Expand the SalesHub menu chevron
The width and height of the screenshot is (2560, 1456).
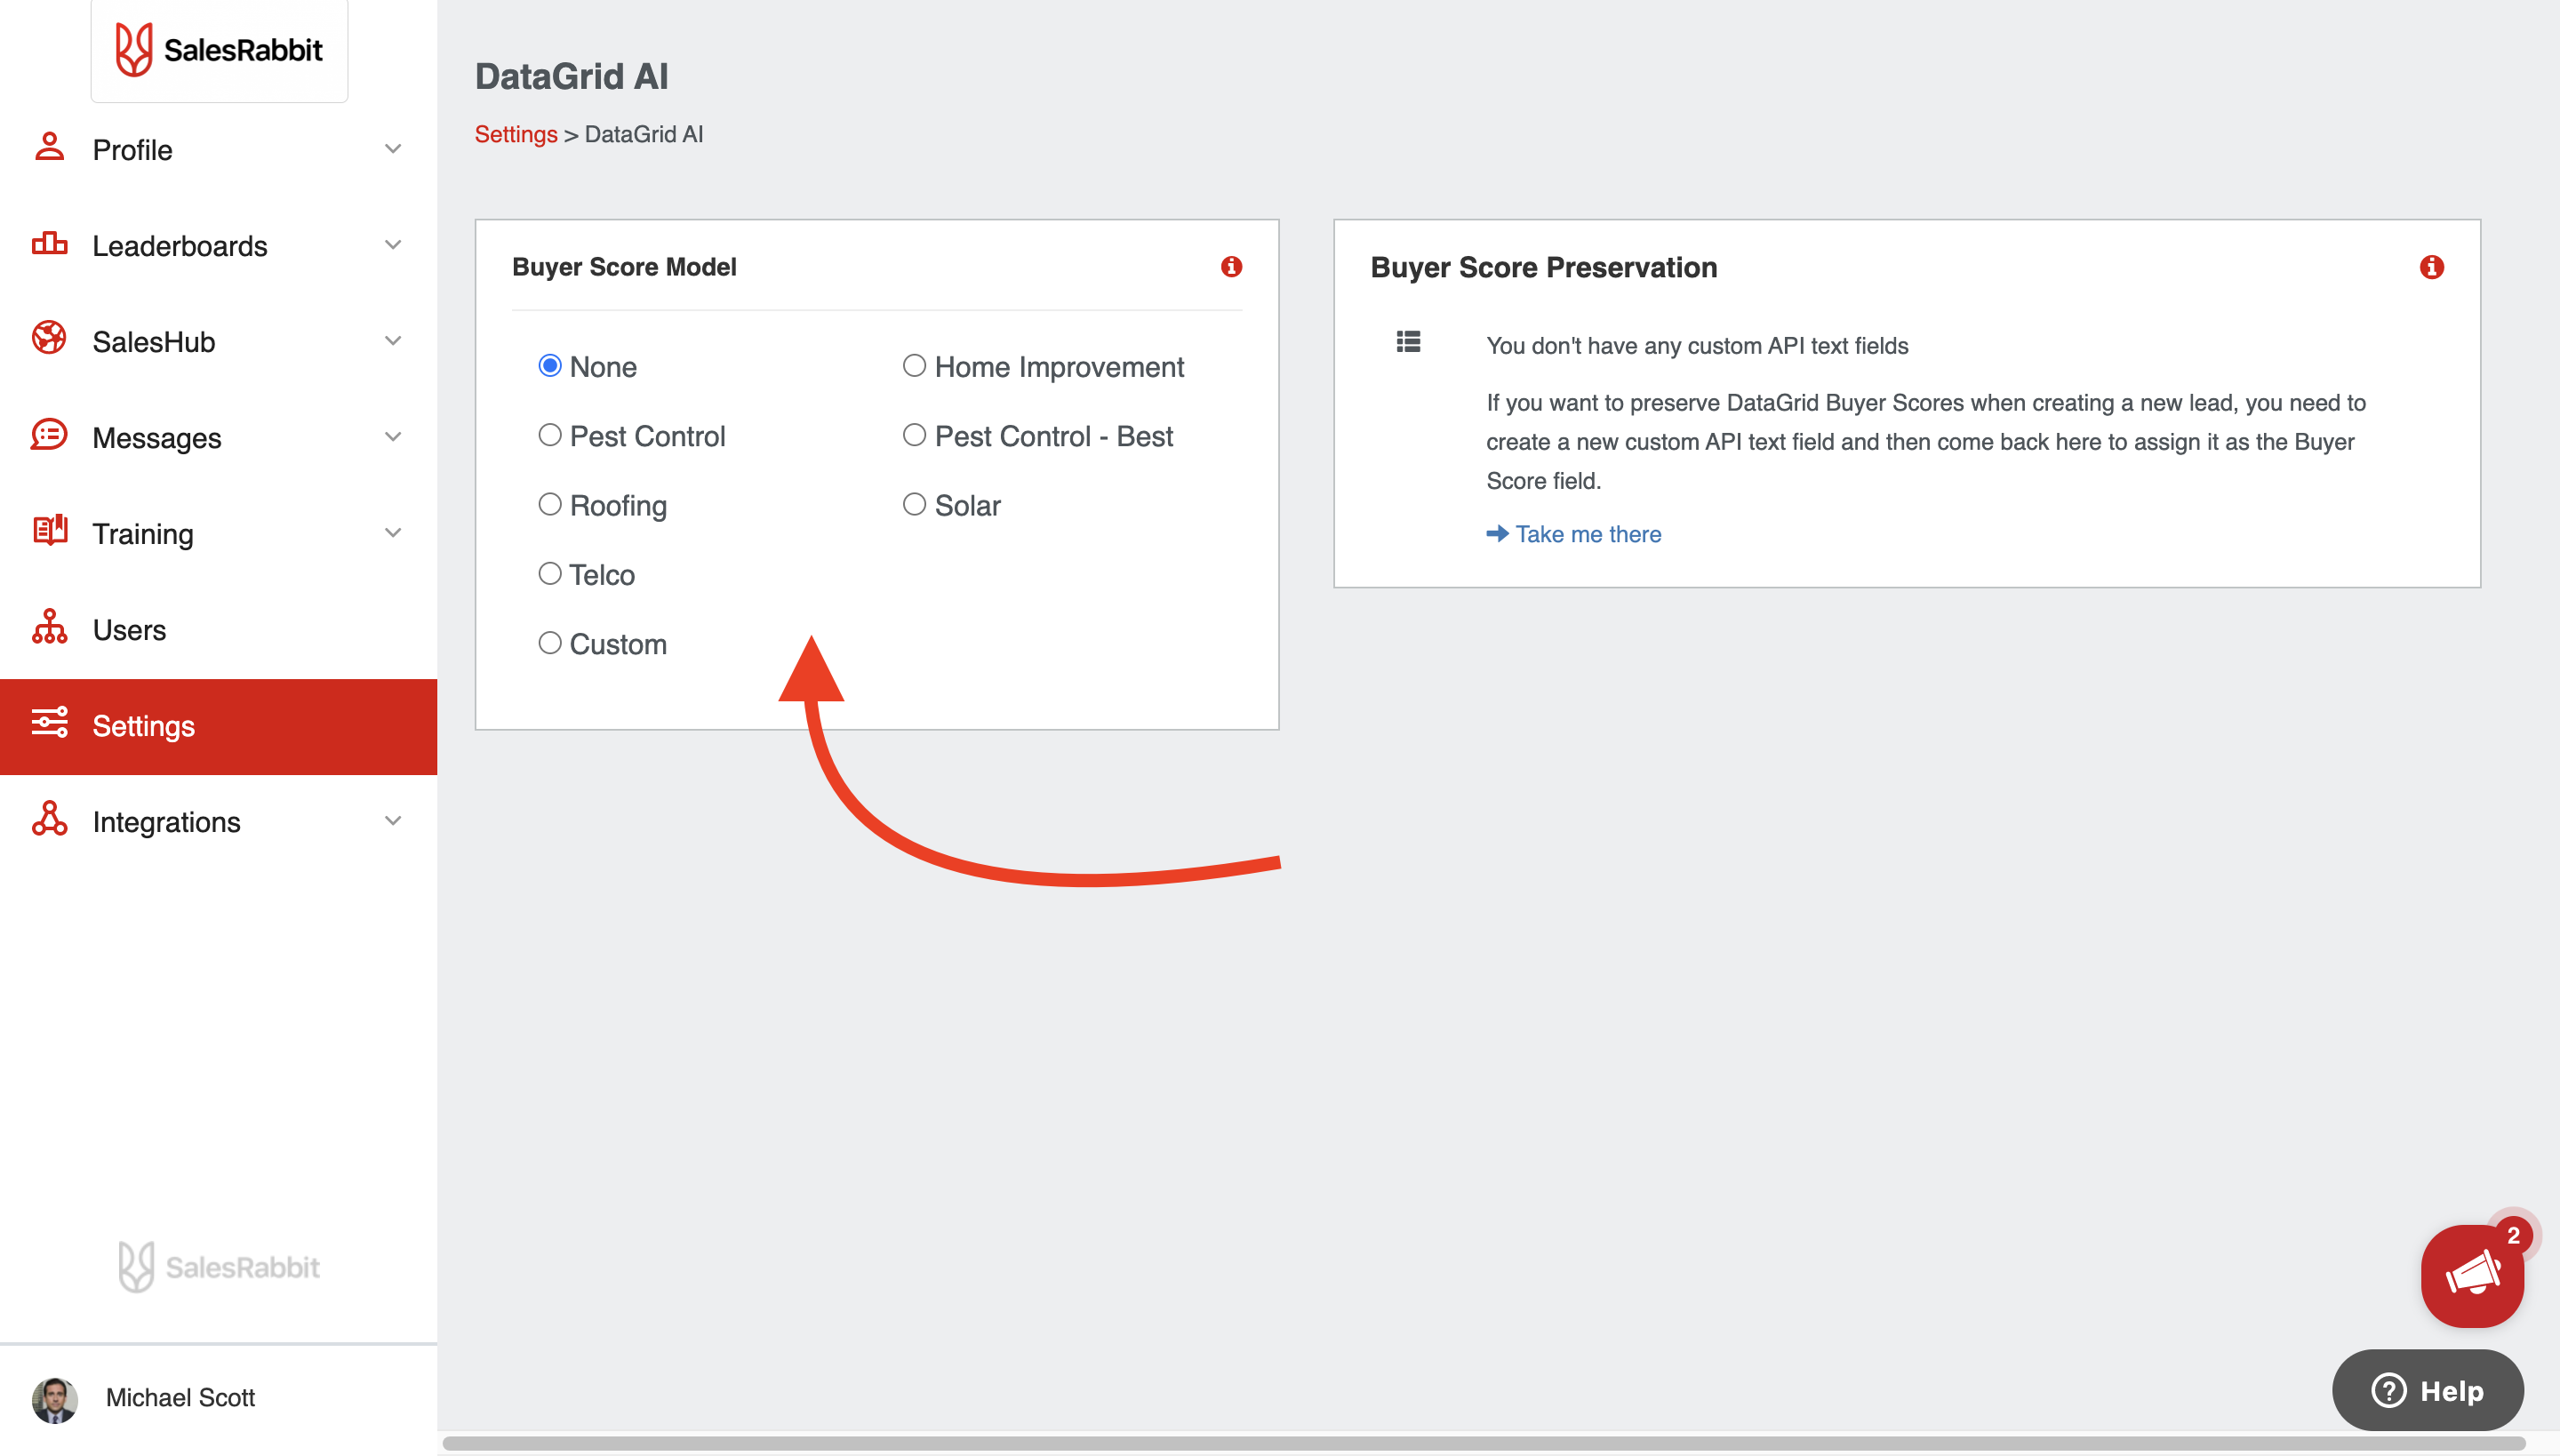point(393,341)
